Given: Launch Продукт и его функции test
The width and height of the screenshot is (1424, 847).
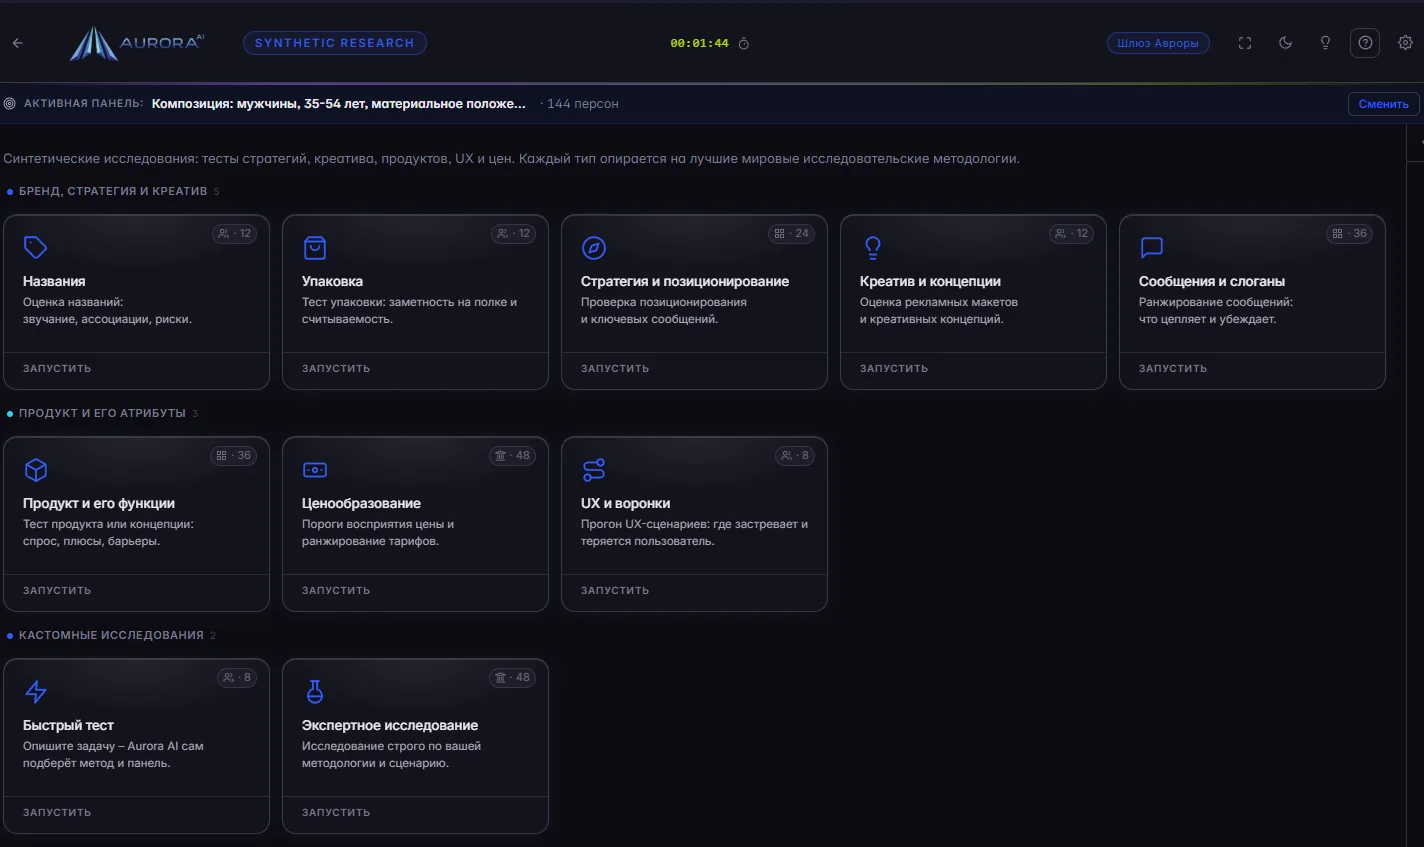Looking at the screenshot, I should (x=57, y=591).
